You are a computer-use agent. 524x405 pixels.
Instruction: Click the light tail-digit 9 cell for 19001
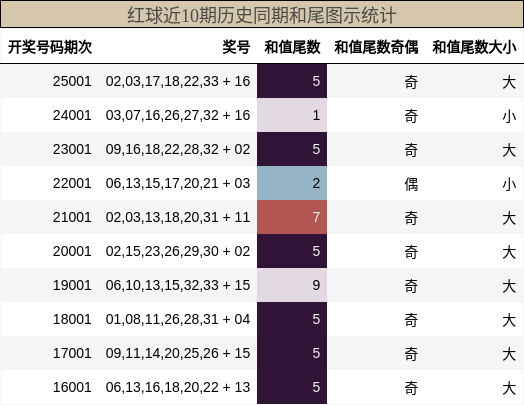[292, 285]
